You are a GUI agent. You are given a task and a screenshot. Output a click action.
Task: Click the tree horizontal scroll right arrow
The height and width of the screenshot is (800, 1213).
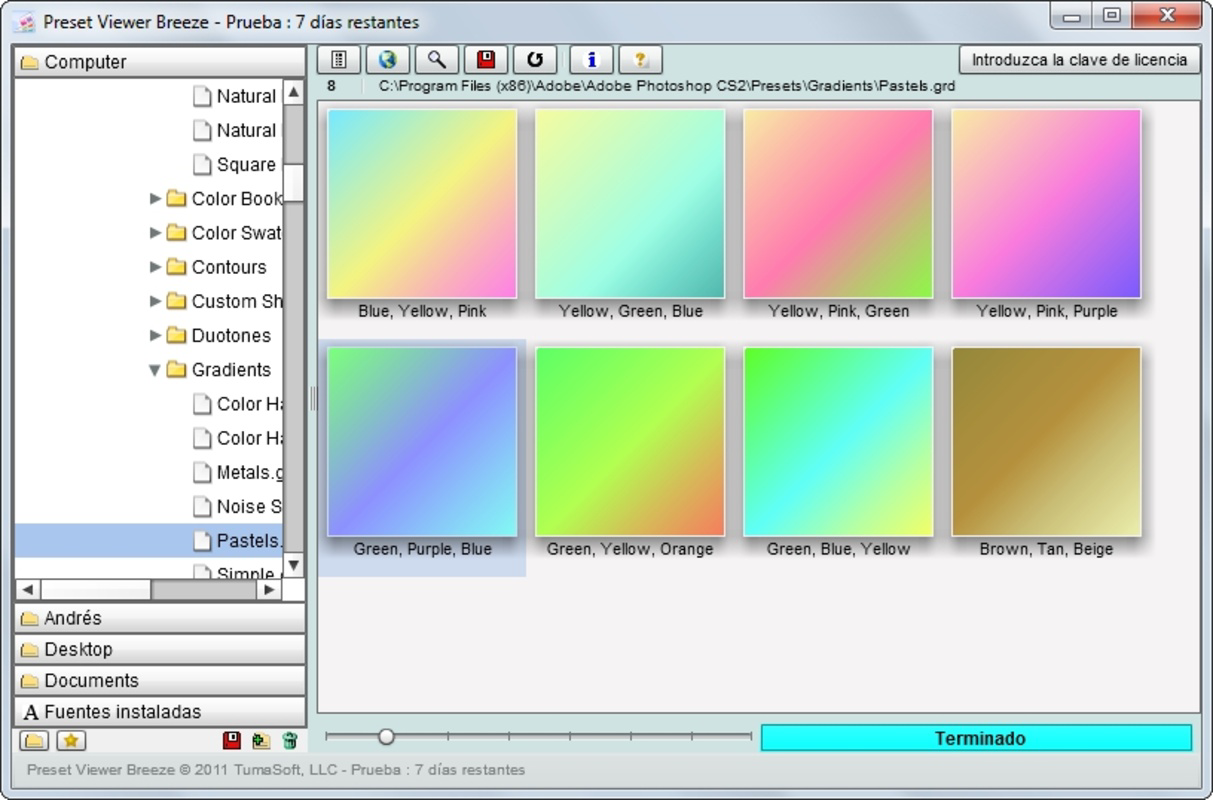[x=268, y=590]
